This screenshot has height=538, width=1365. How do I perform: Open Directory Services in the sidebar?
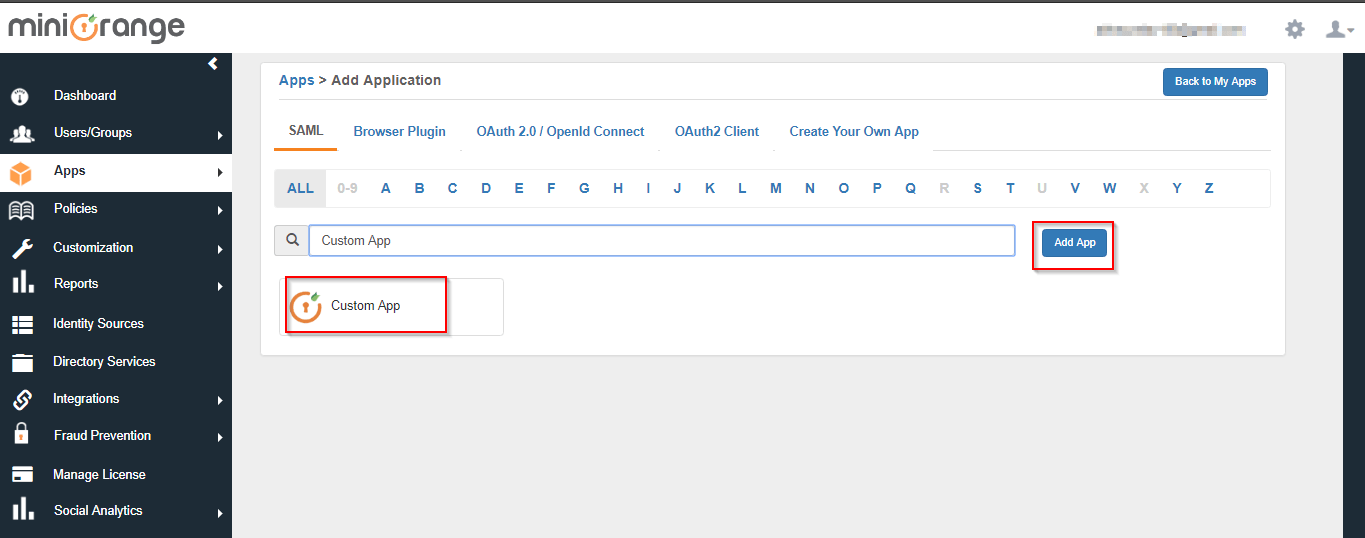click(104, 362)
